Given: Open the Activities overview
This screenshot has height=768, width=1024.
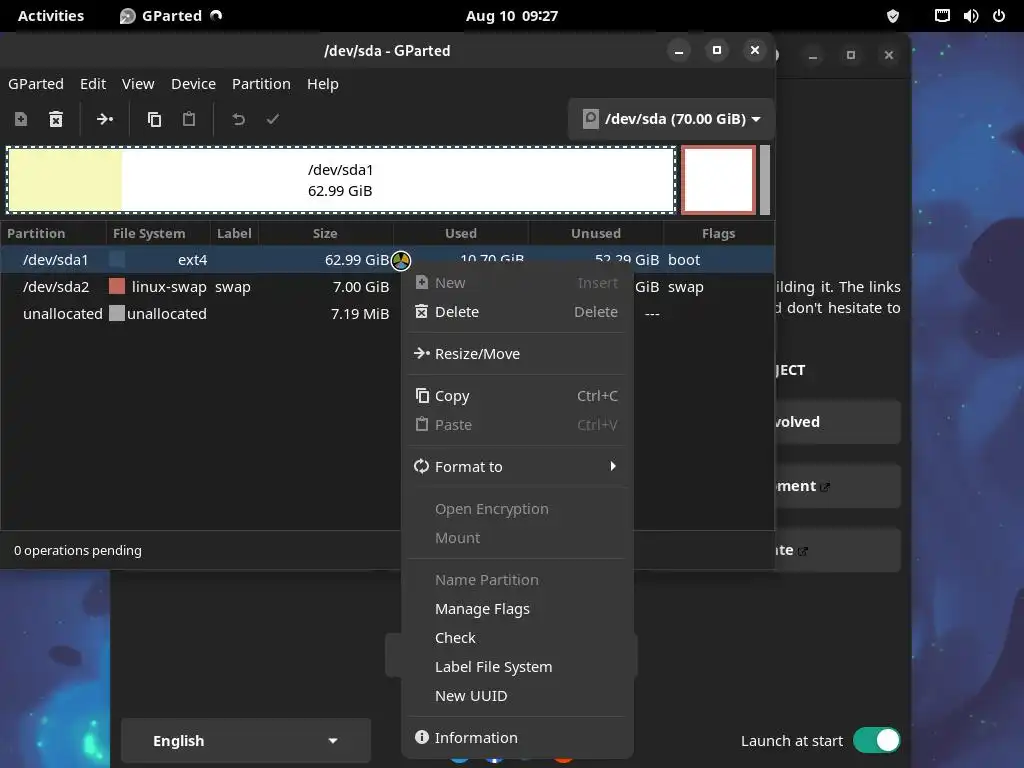Looking at the screenshot, I should pyautogui.click(x=51, y=16).
